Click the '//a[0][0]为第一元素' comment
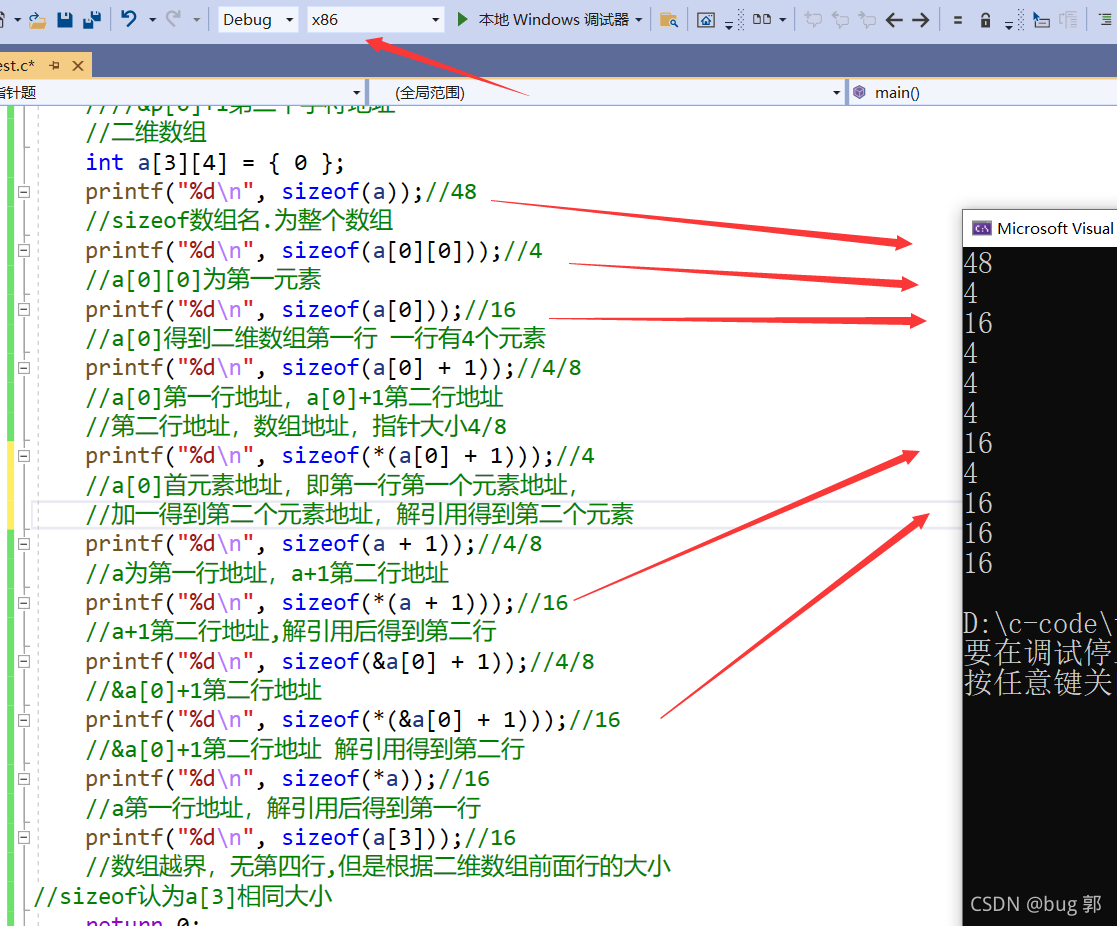Image resolution: width=1117 pixels, height=926 pixels. point(203,279)
